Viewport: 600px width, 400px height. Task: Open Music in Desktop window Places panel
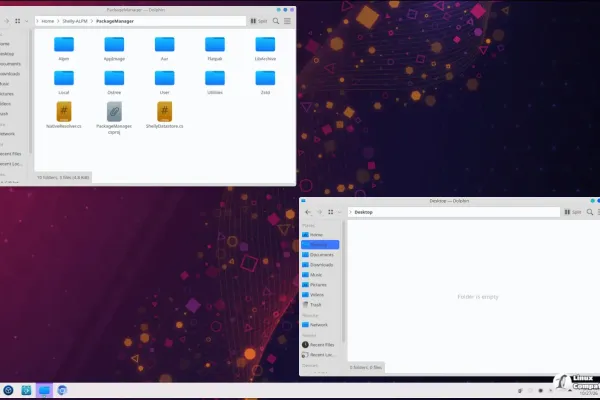tap(320, 274)
